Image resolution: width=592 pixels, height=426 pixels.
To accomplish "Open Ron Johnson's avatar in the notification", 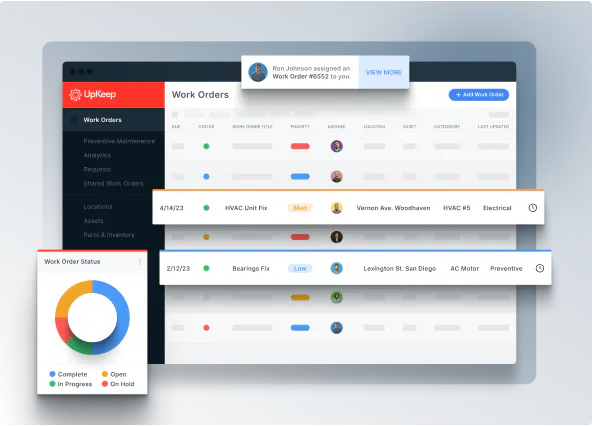I will (258, 72).
